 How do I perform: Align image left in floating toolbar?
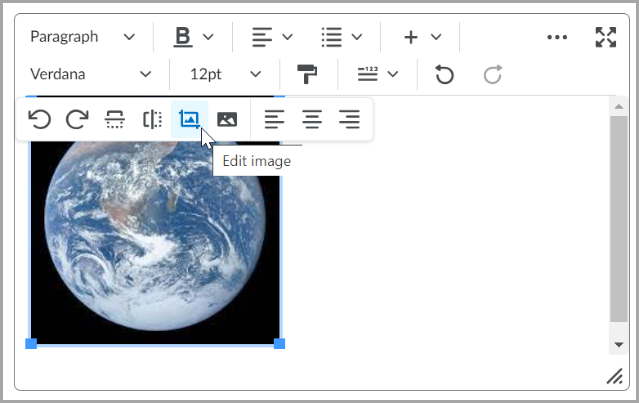click(274, 119)
